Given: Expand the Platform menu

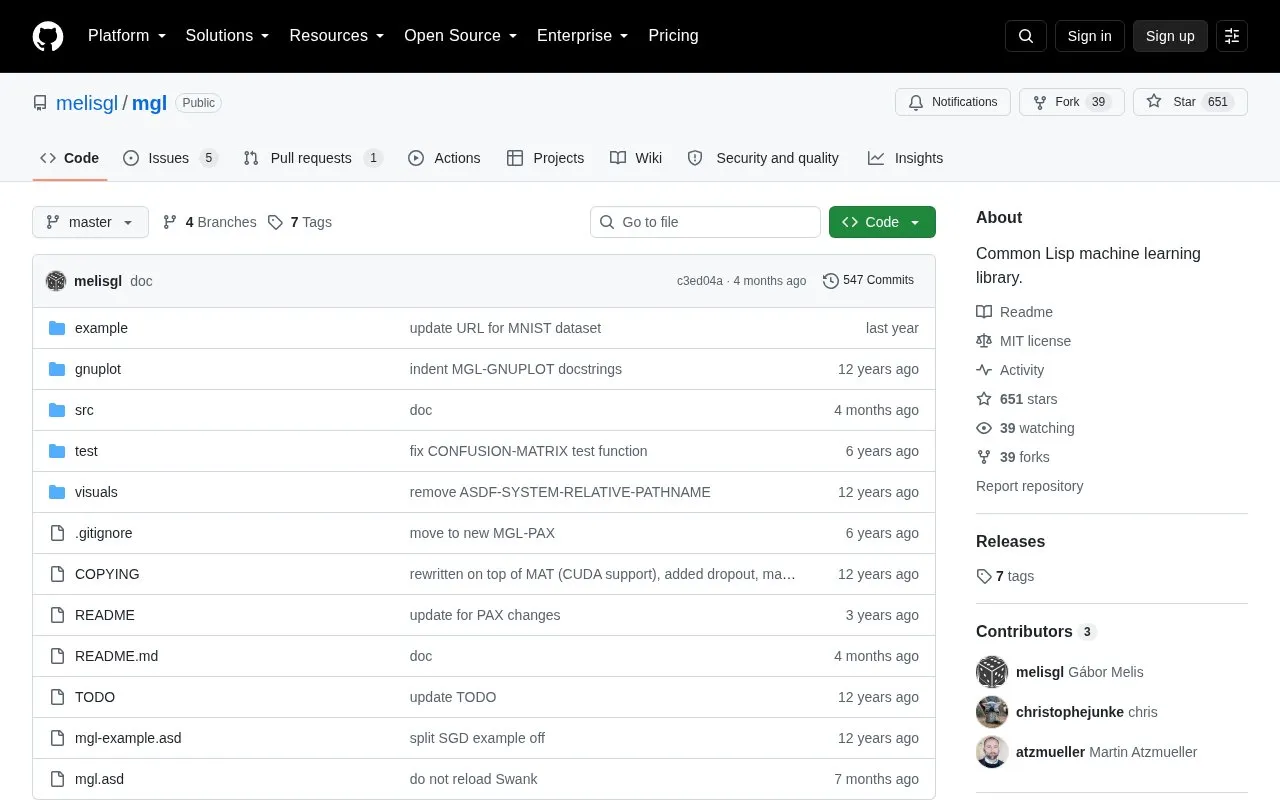Looking at the screenshot, I should click(127, 36).
